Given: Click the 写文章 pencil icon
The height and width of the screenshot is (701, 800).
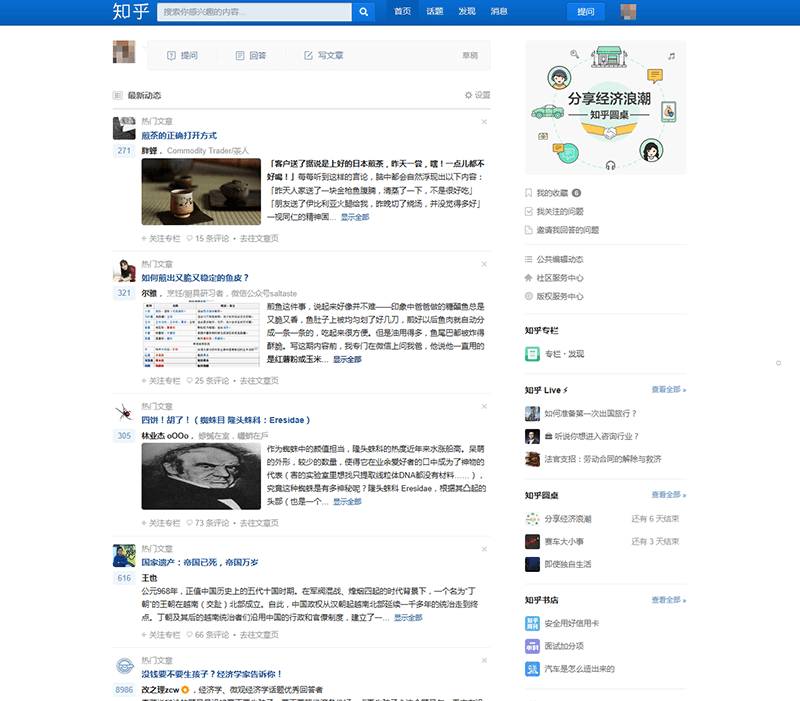Looking at the screenshot, I should pyautogui.click(x=308, y=55).
